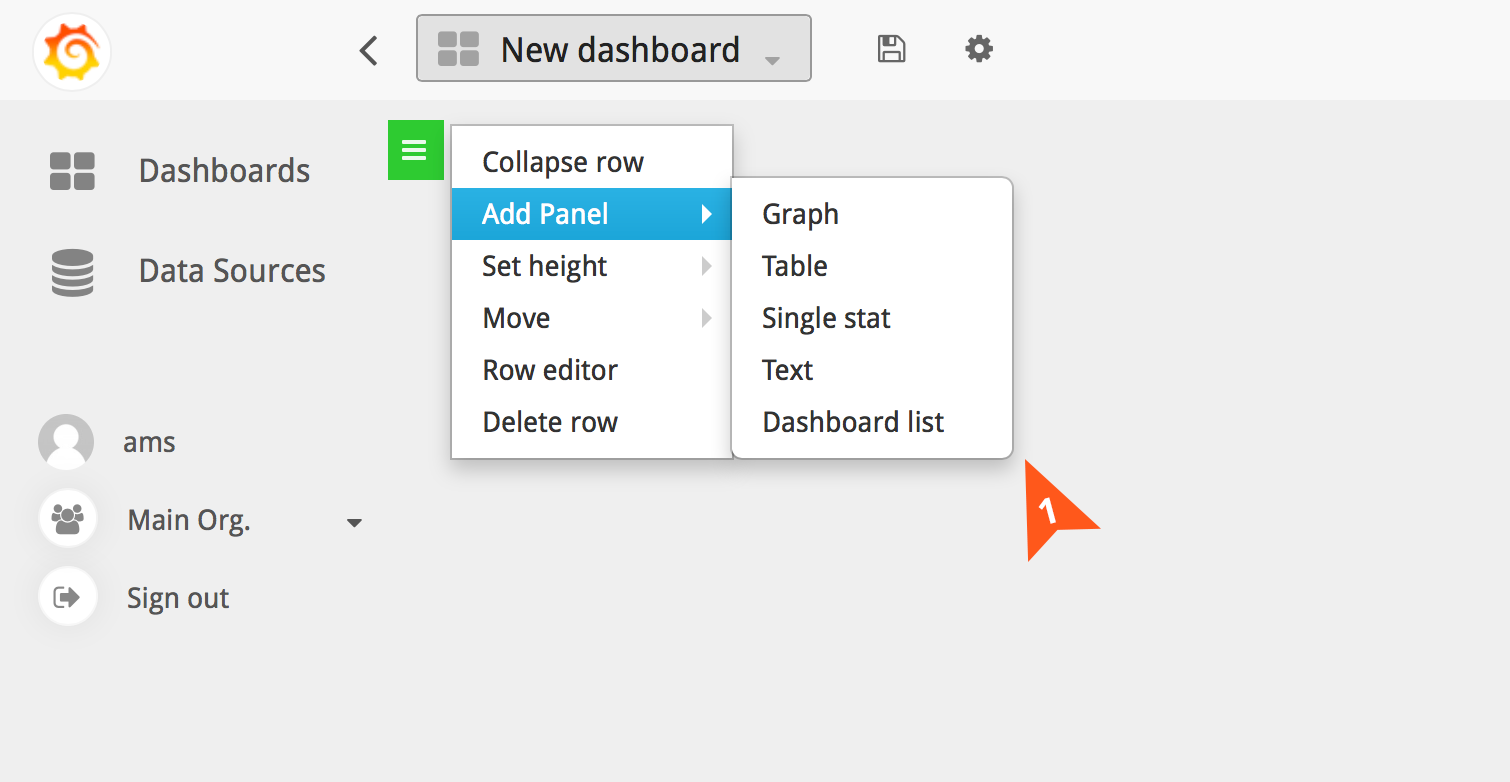This screenshot has height=782, width=1510.
Task: Open the Data Sources link
Action: [232, 271]
